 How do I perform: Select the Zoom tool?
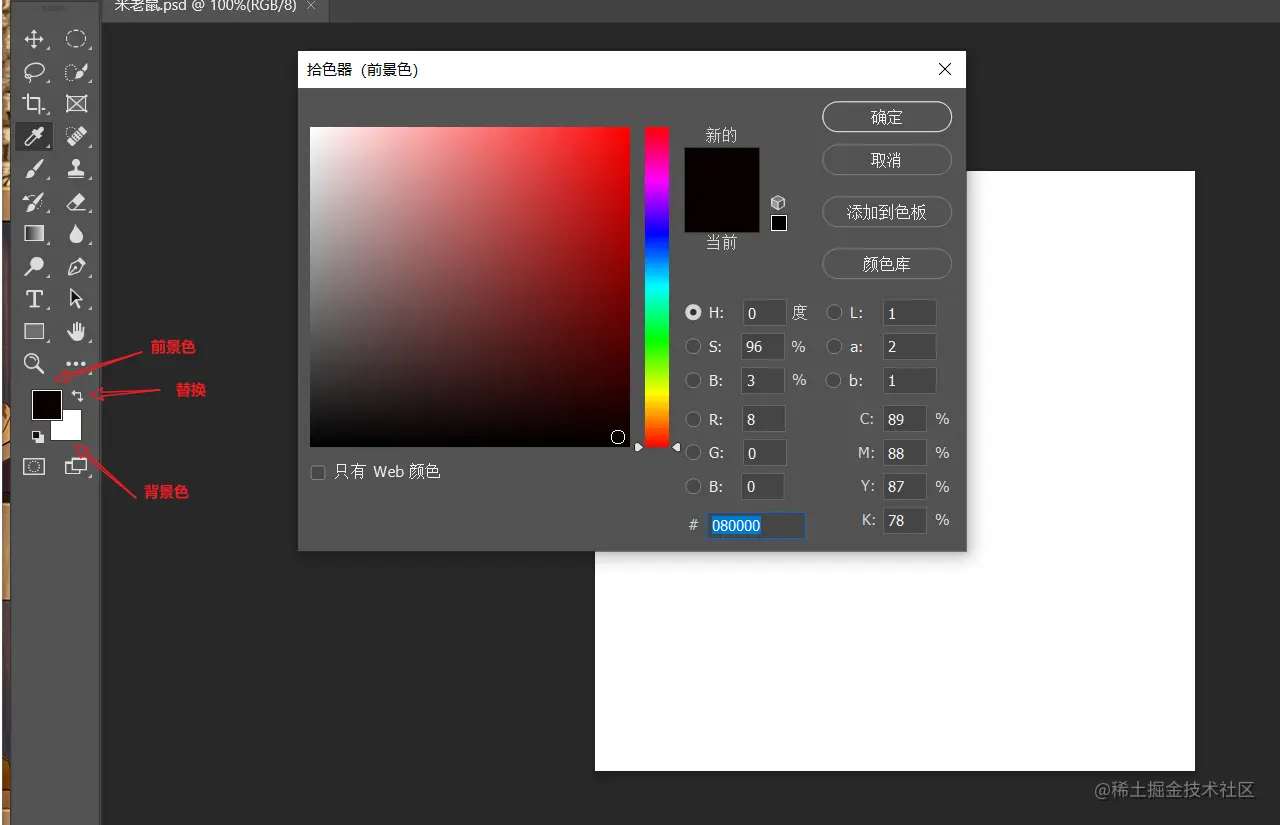pos(34,364)
